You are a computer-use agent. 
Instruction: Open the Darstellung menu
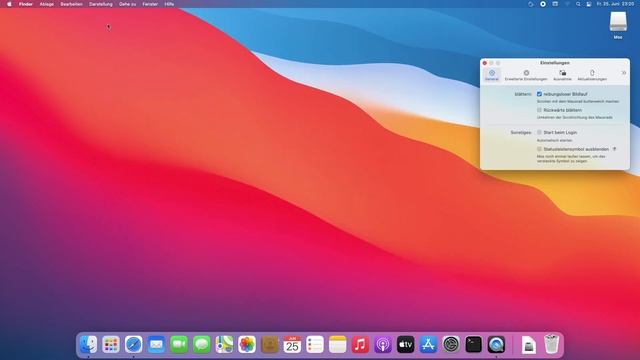(101, 4)
